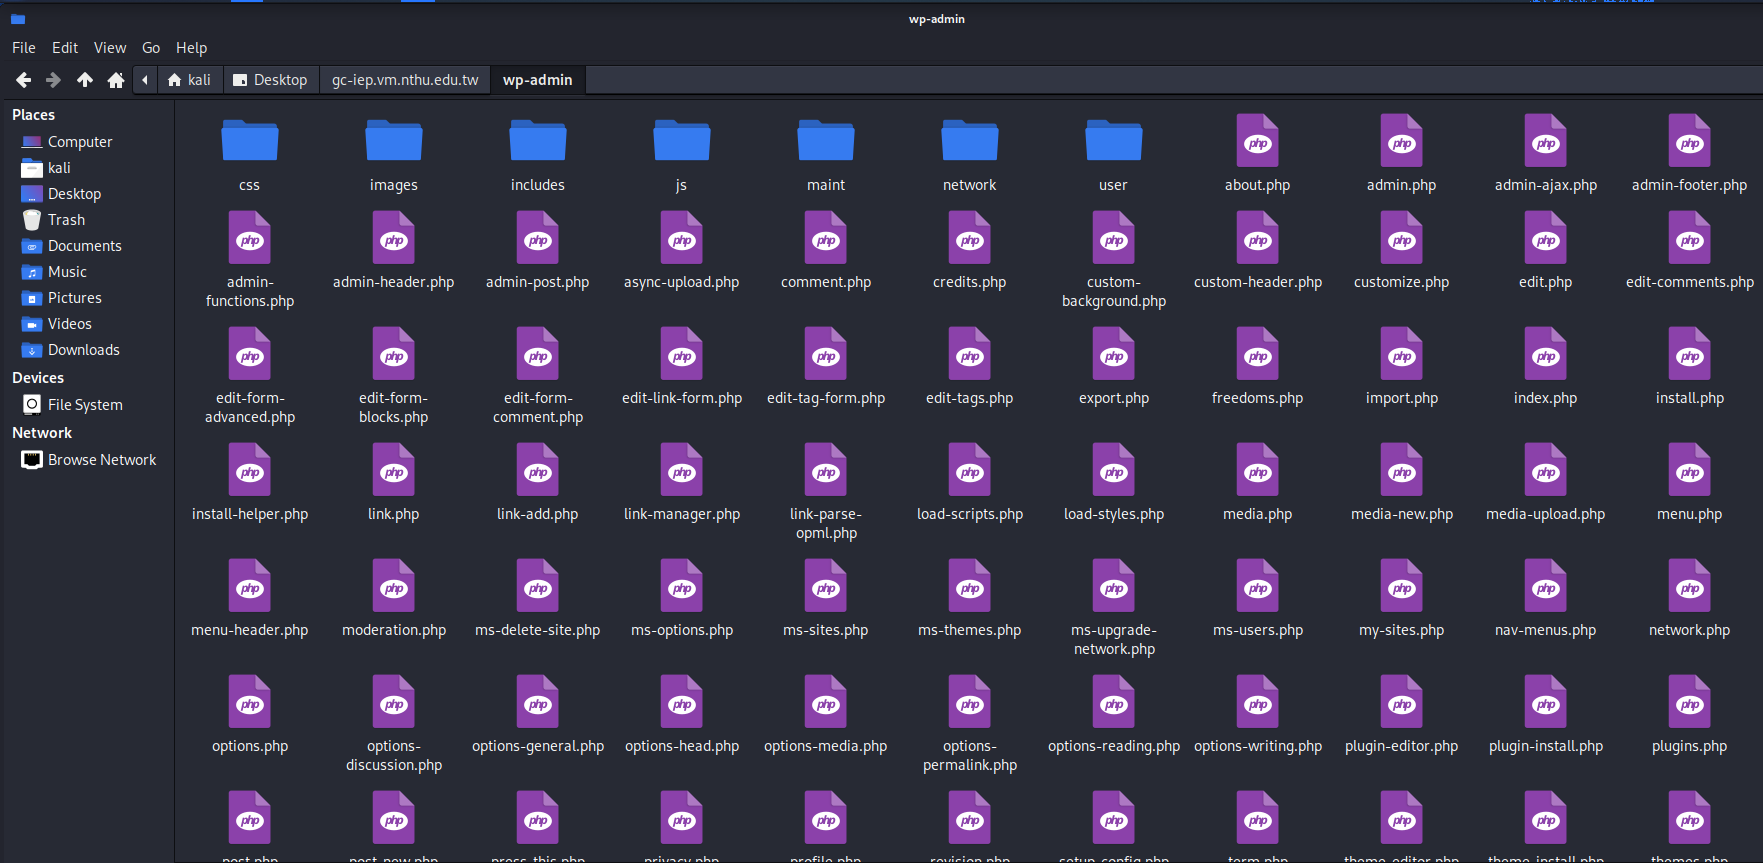The width and height of the screenshot is (1763, 863).
Task: Select the menu-header.php filename label
Action: (x=250, y=630)
